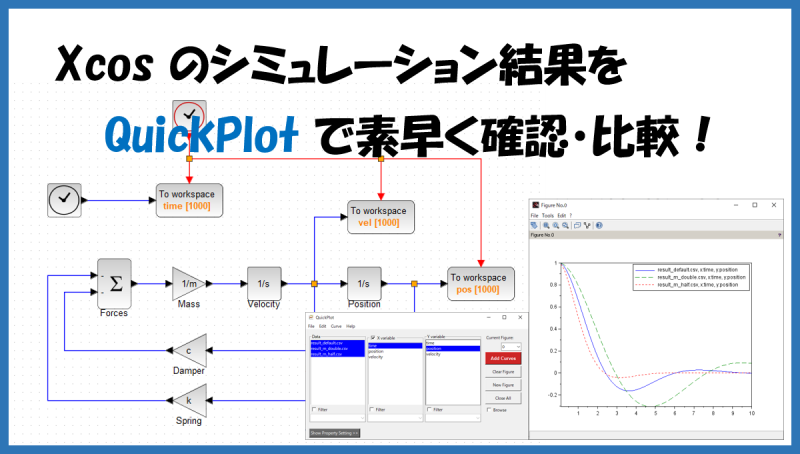Click the Clear Figure button
Screen dimensions: 800x454
coord(503,372)
